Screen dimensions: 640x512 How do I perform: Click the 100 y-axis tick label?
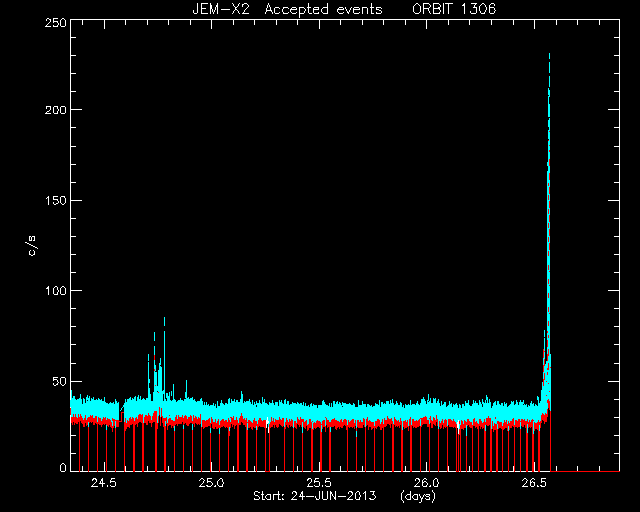coord(56,291)
